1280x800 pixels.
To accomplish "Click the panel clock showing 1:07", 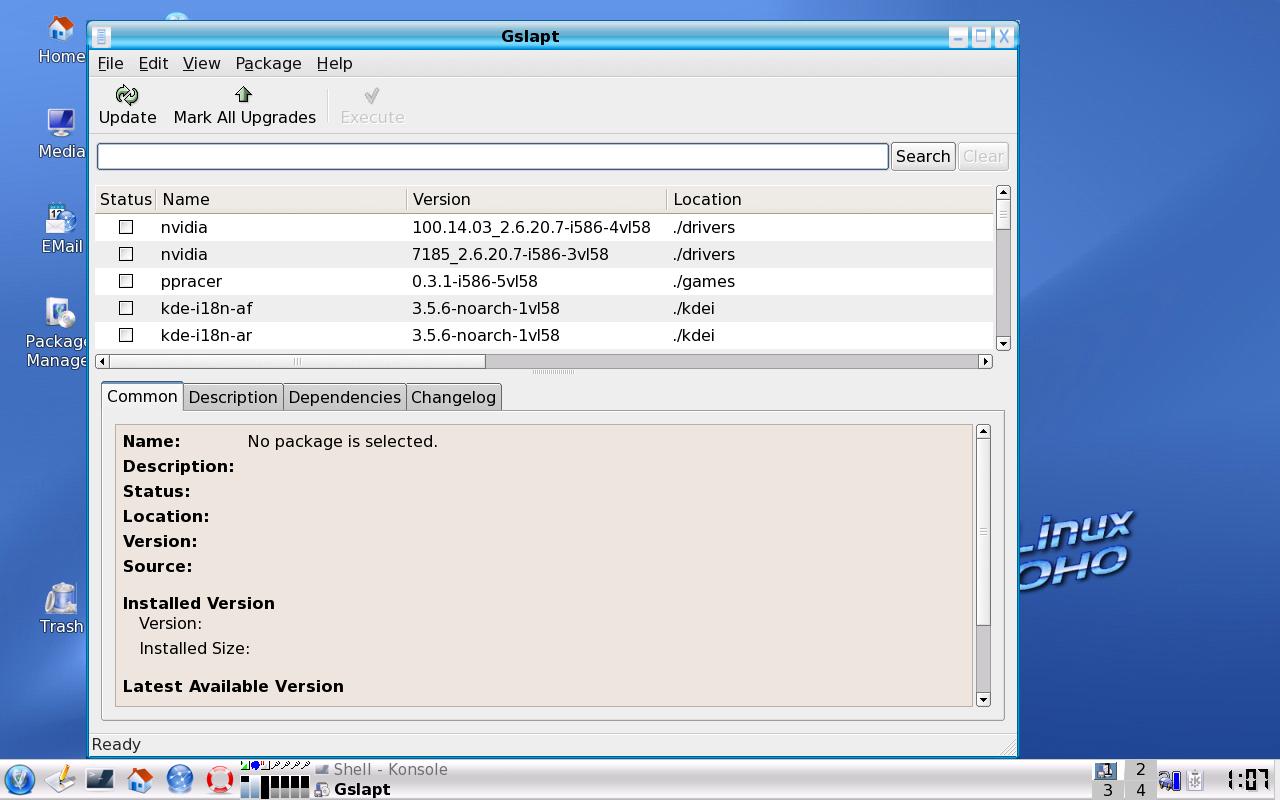I will pos(1247,779).
